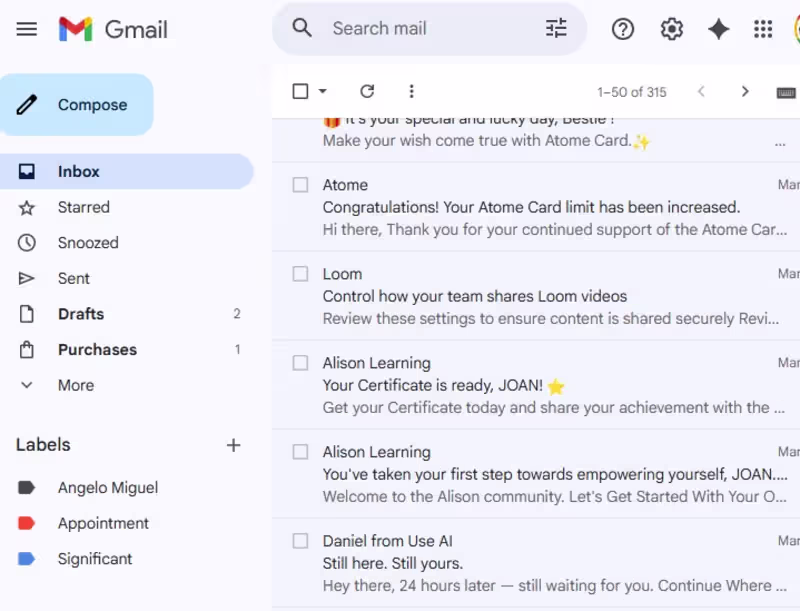
Task: Open Your Certificate is ready email
Action: coord(536,385)
